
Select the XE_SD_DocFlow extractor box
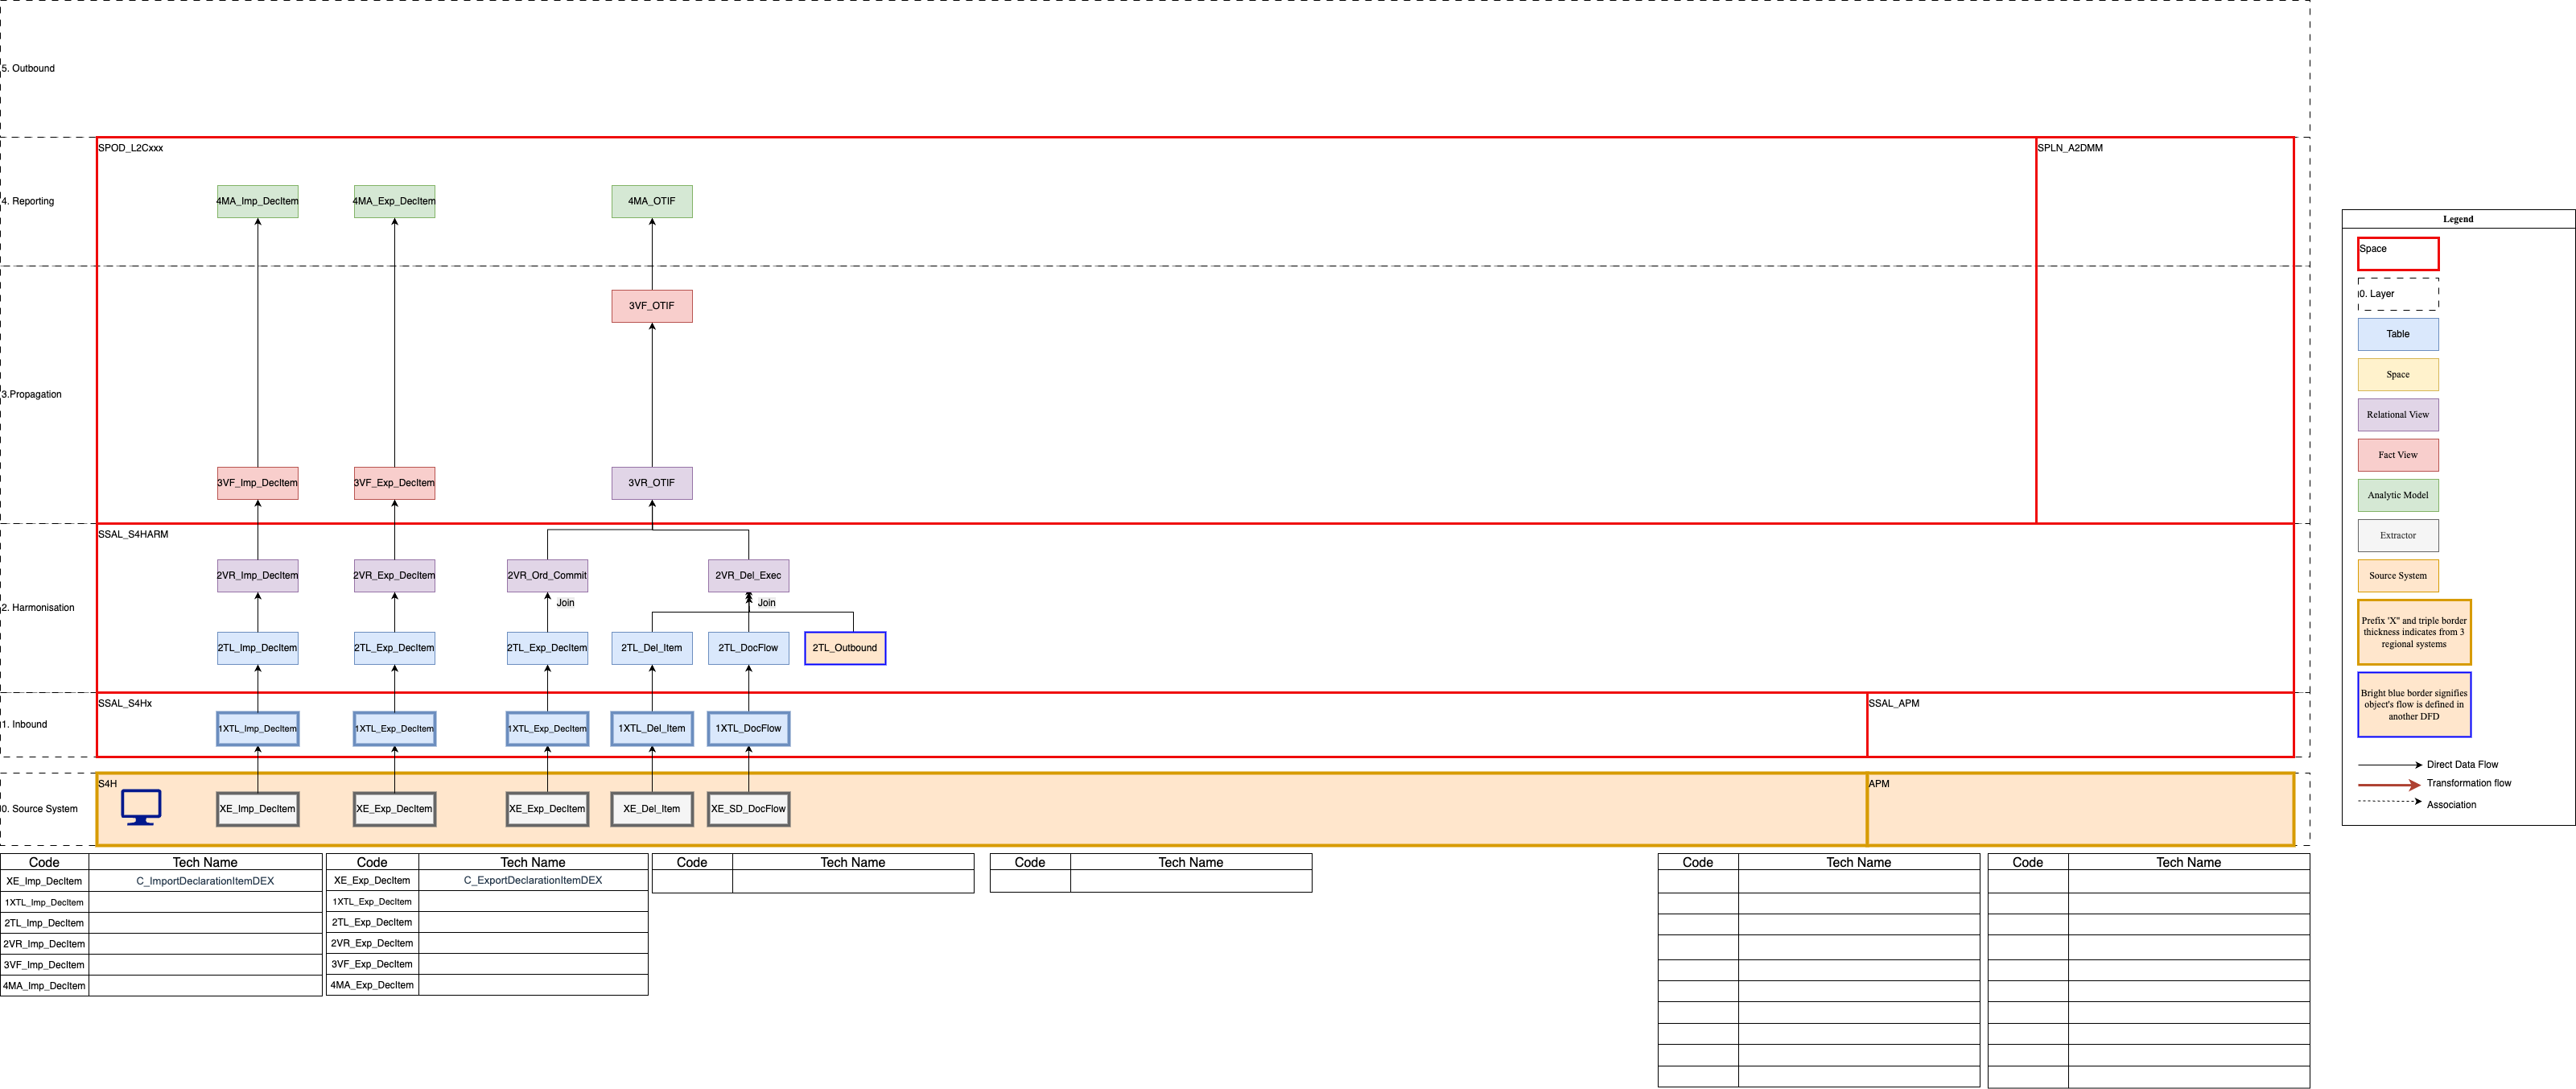pyautogui.click(x=748, y=809)
